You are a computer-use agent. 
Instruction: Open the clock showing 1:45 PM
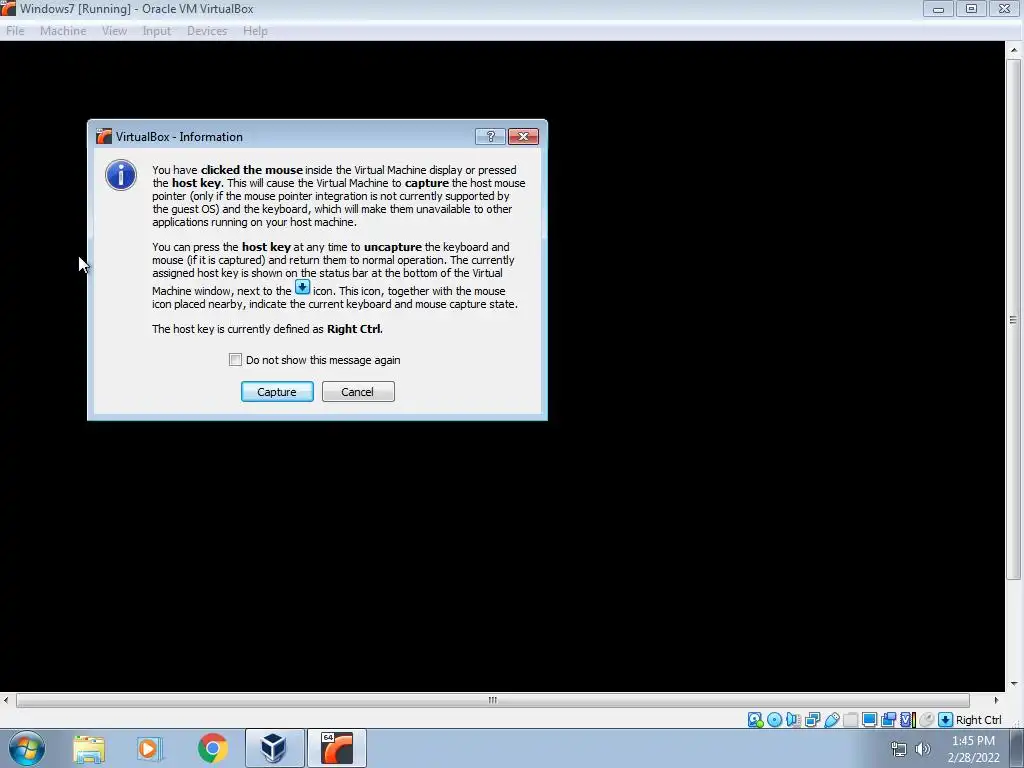point(973,749)
